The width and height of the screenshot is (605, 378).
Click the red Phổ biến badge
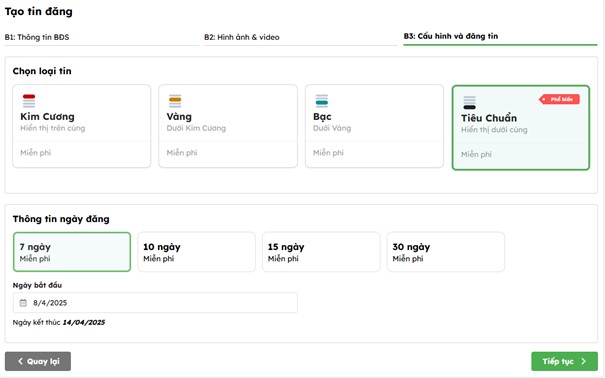pos(559,100)
